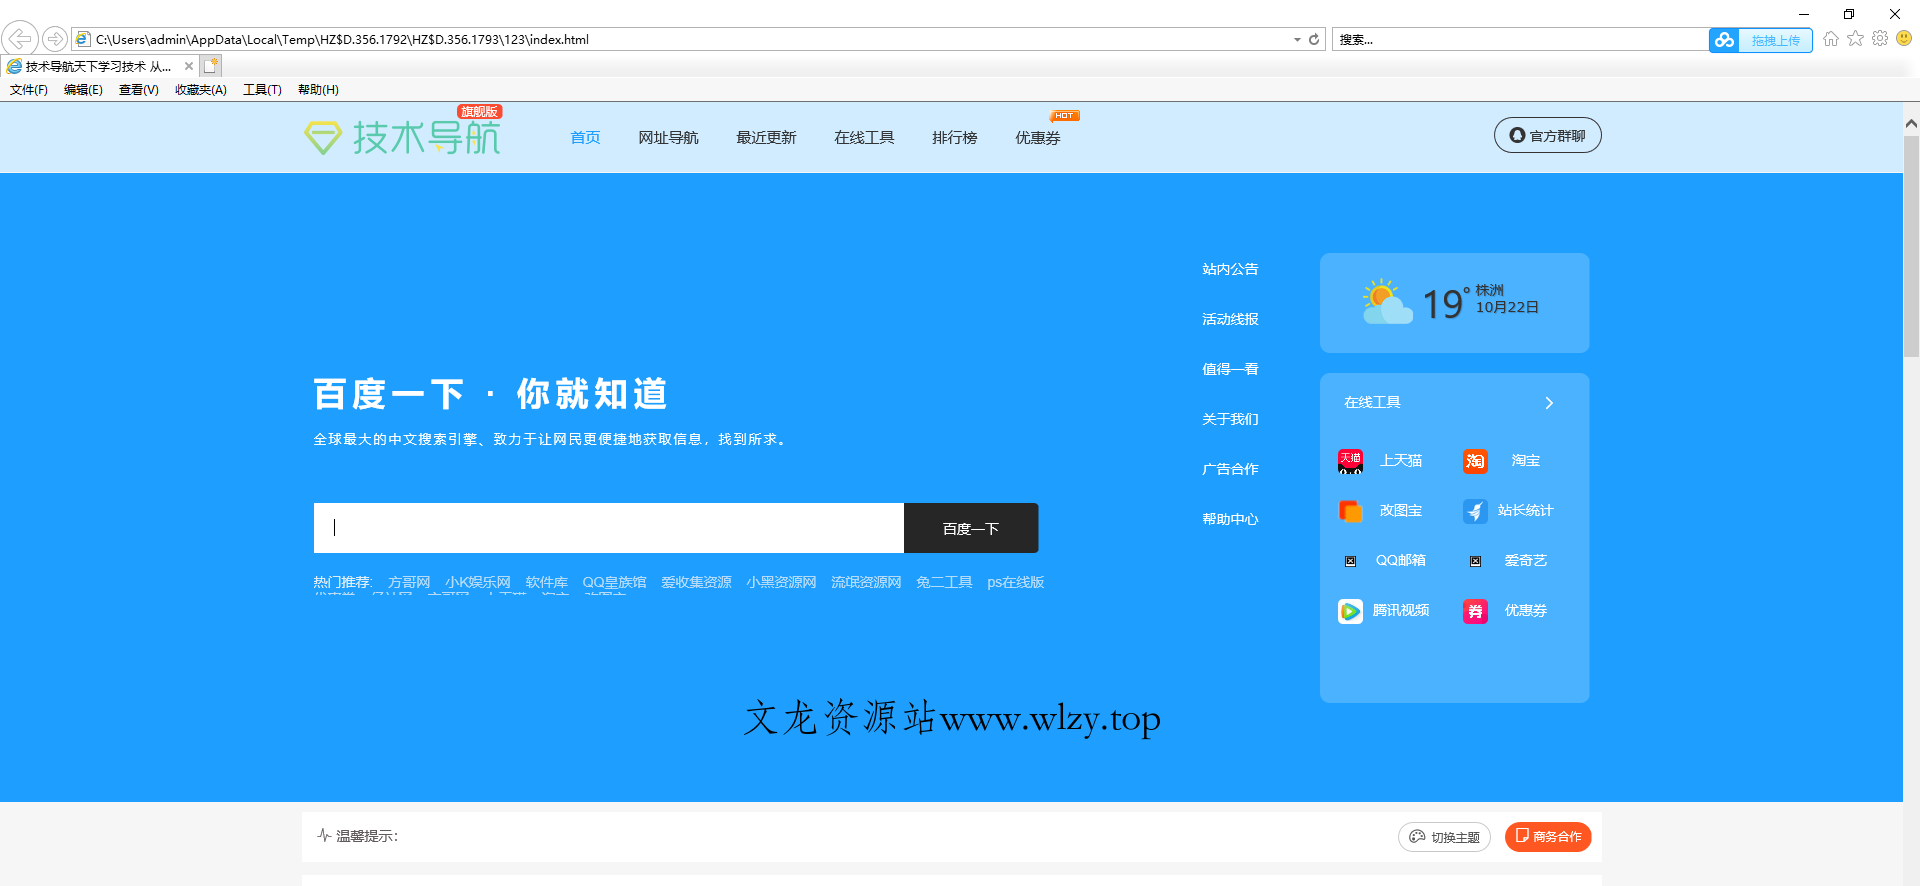This screenshot has height=886, width=1920.
Task: Click the 拖拽上传 upload button
Action: 1775,40
